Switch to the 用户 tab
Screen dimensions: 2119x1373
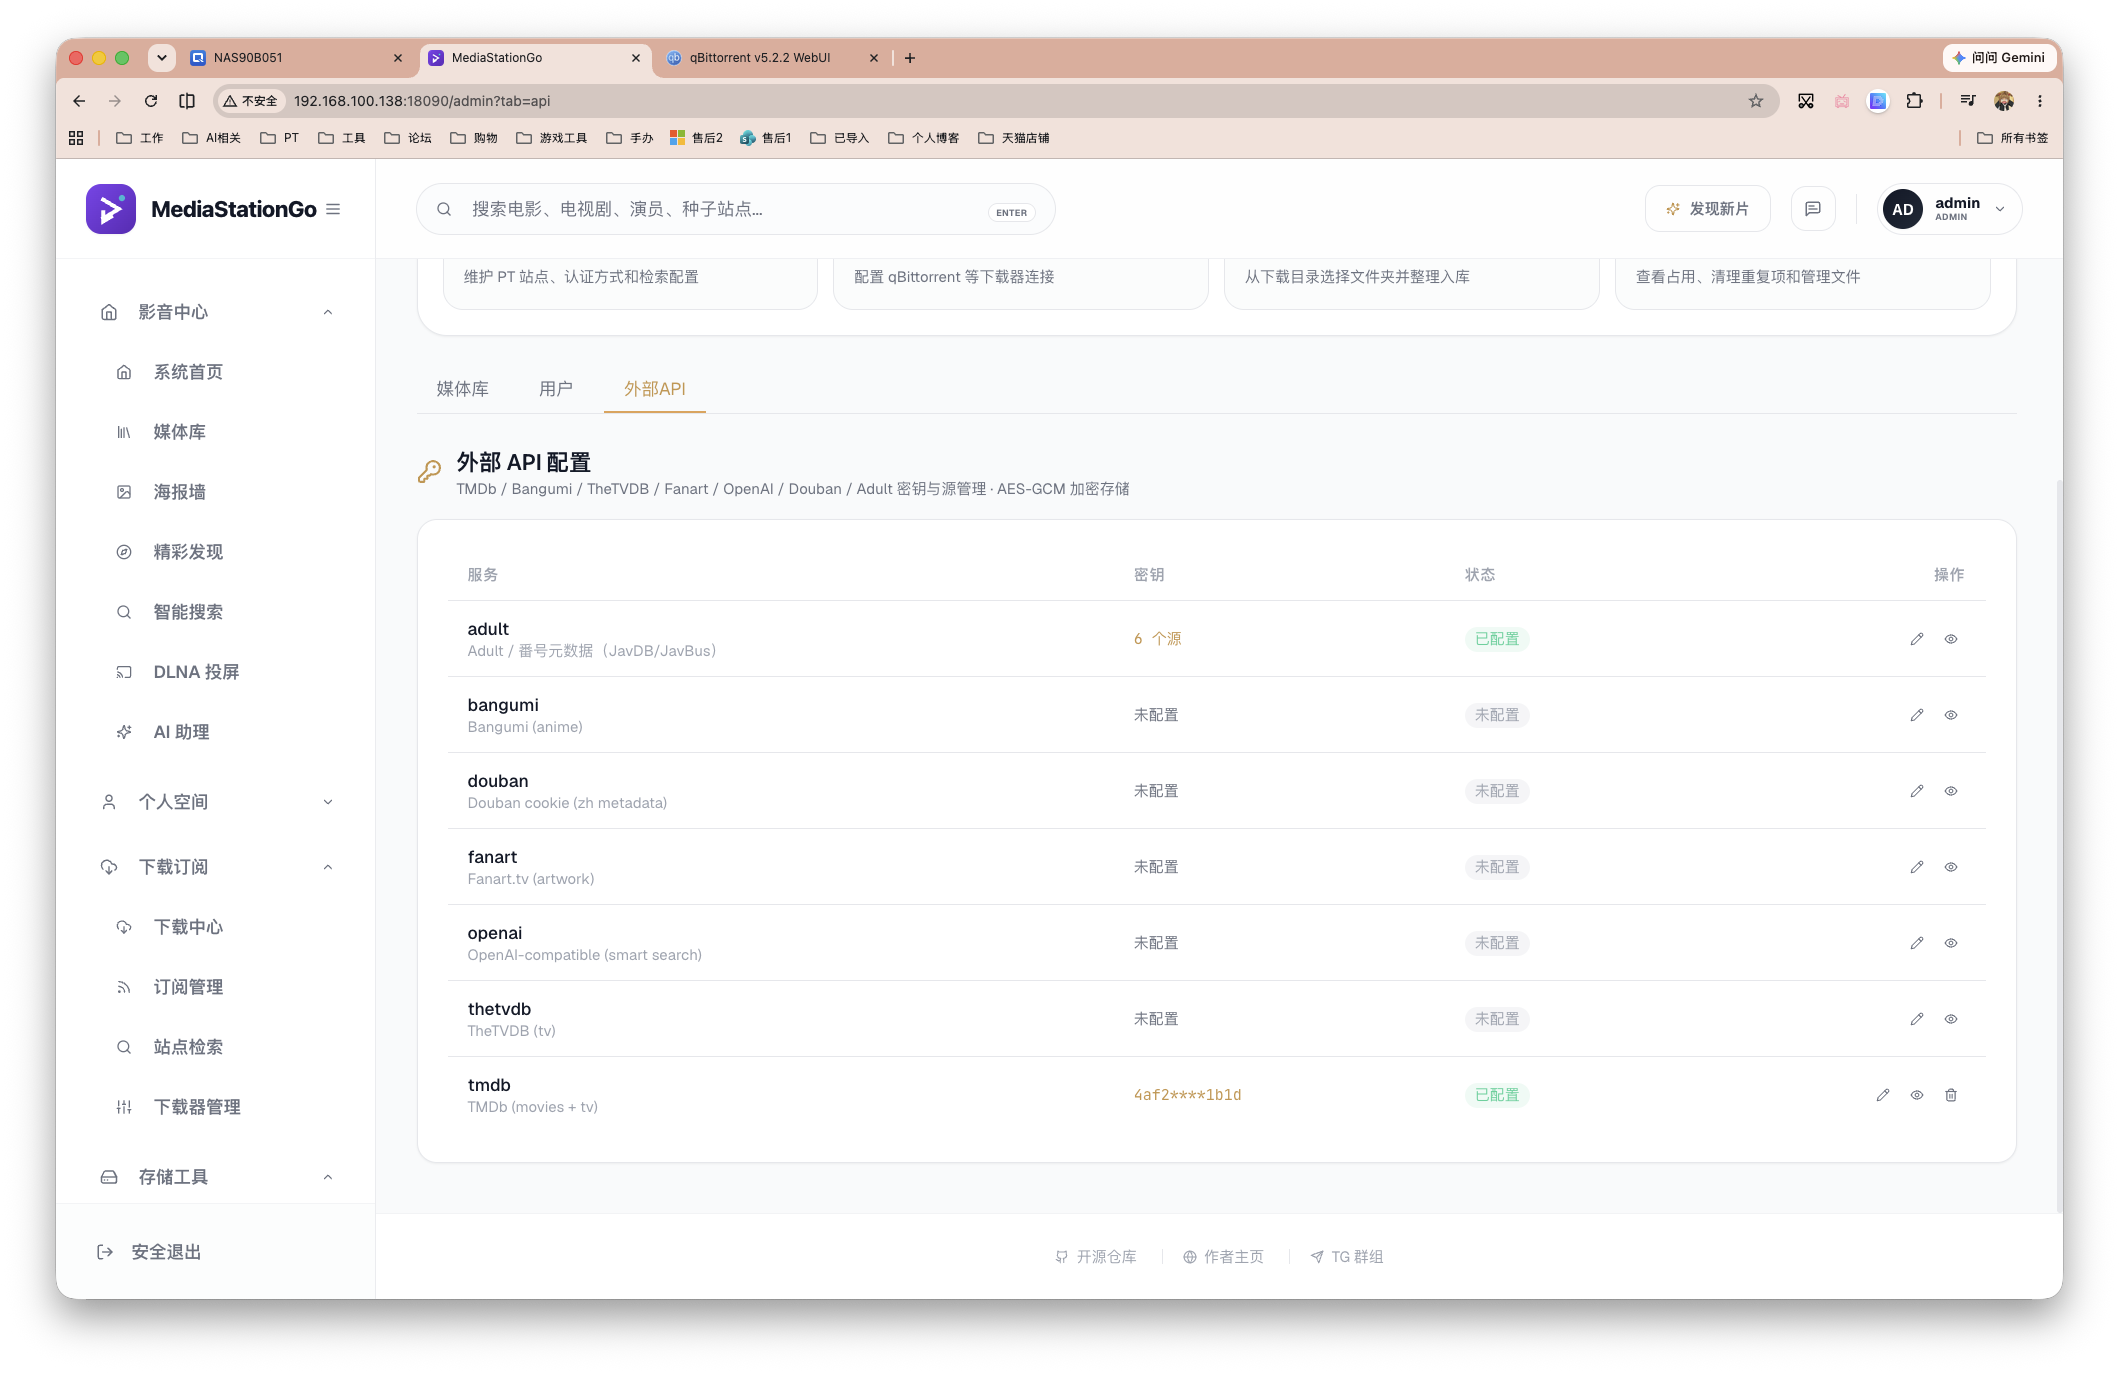pos(555,389)
